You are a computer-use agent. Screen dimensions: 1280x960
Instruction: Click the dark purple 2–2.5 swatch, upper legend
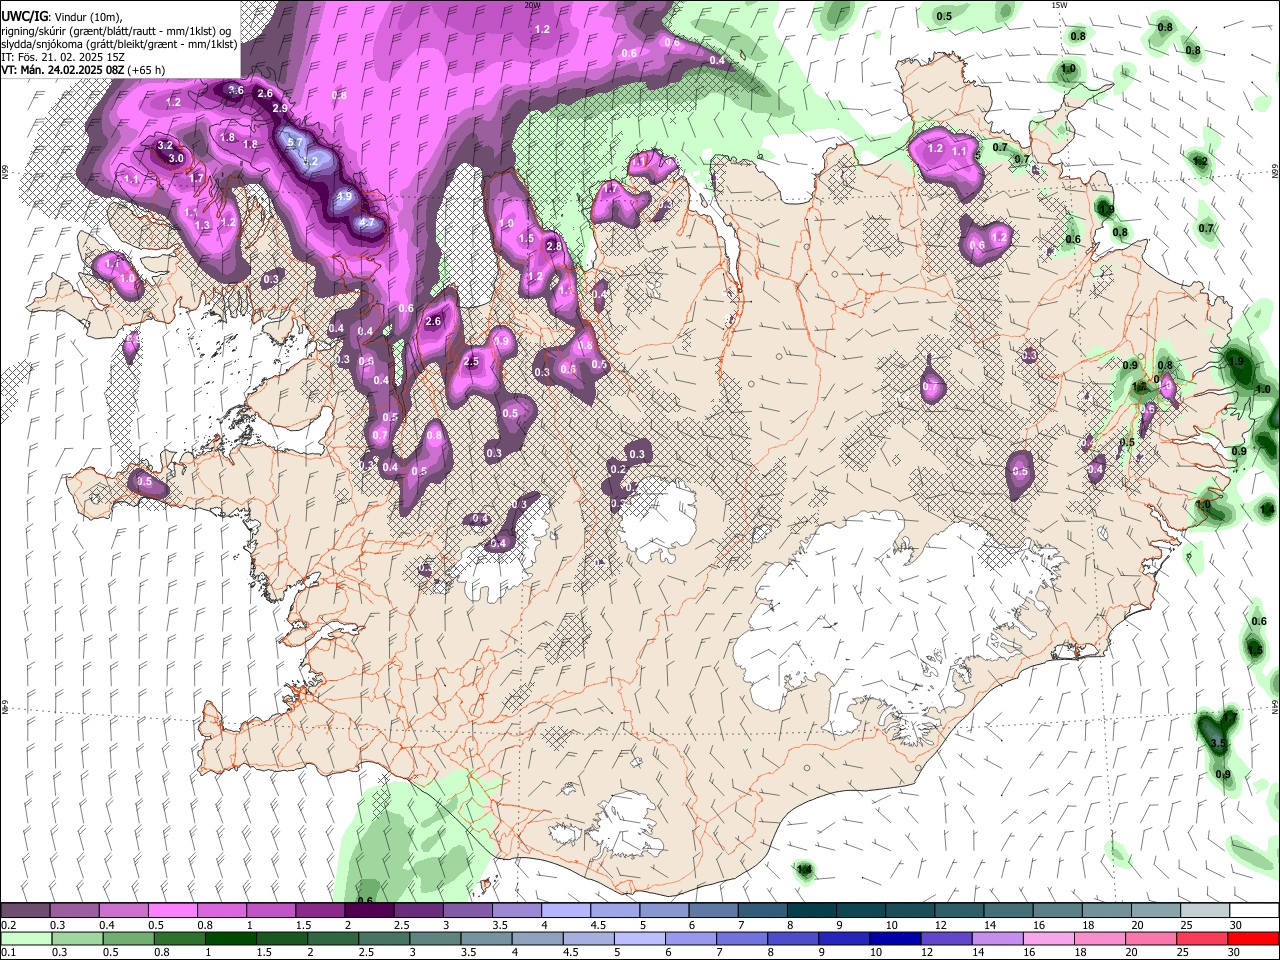click(369, 911)
